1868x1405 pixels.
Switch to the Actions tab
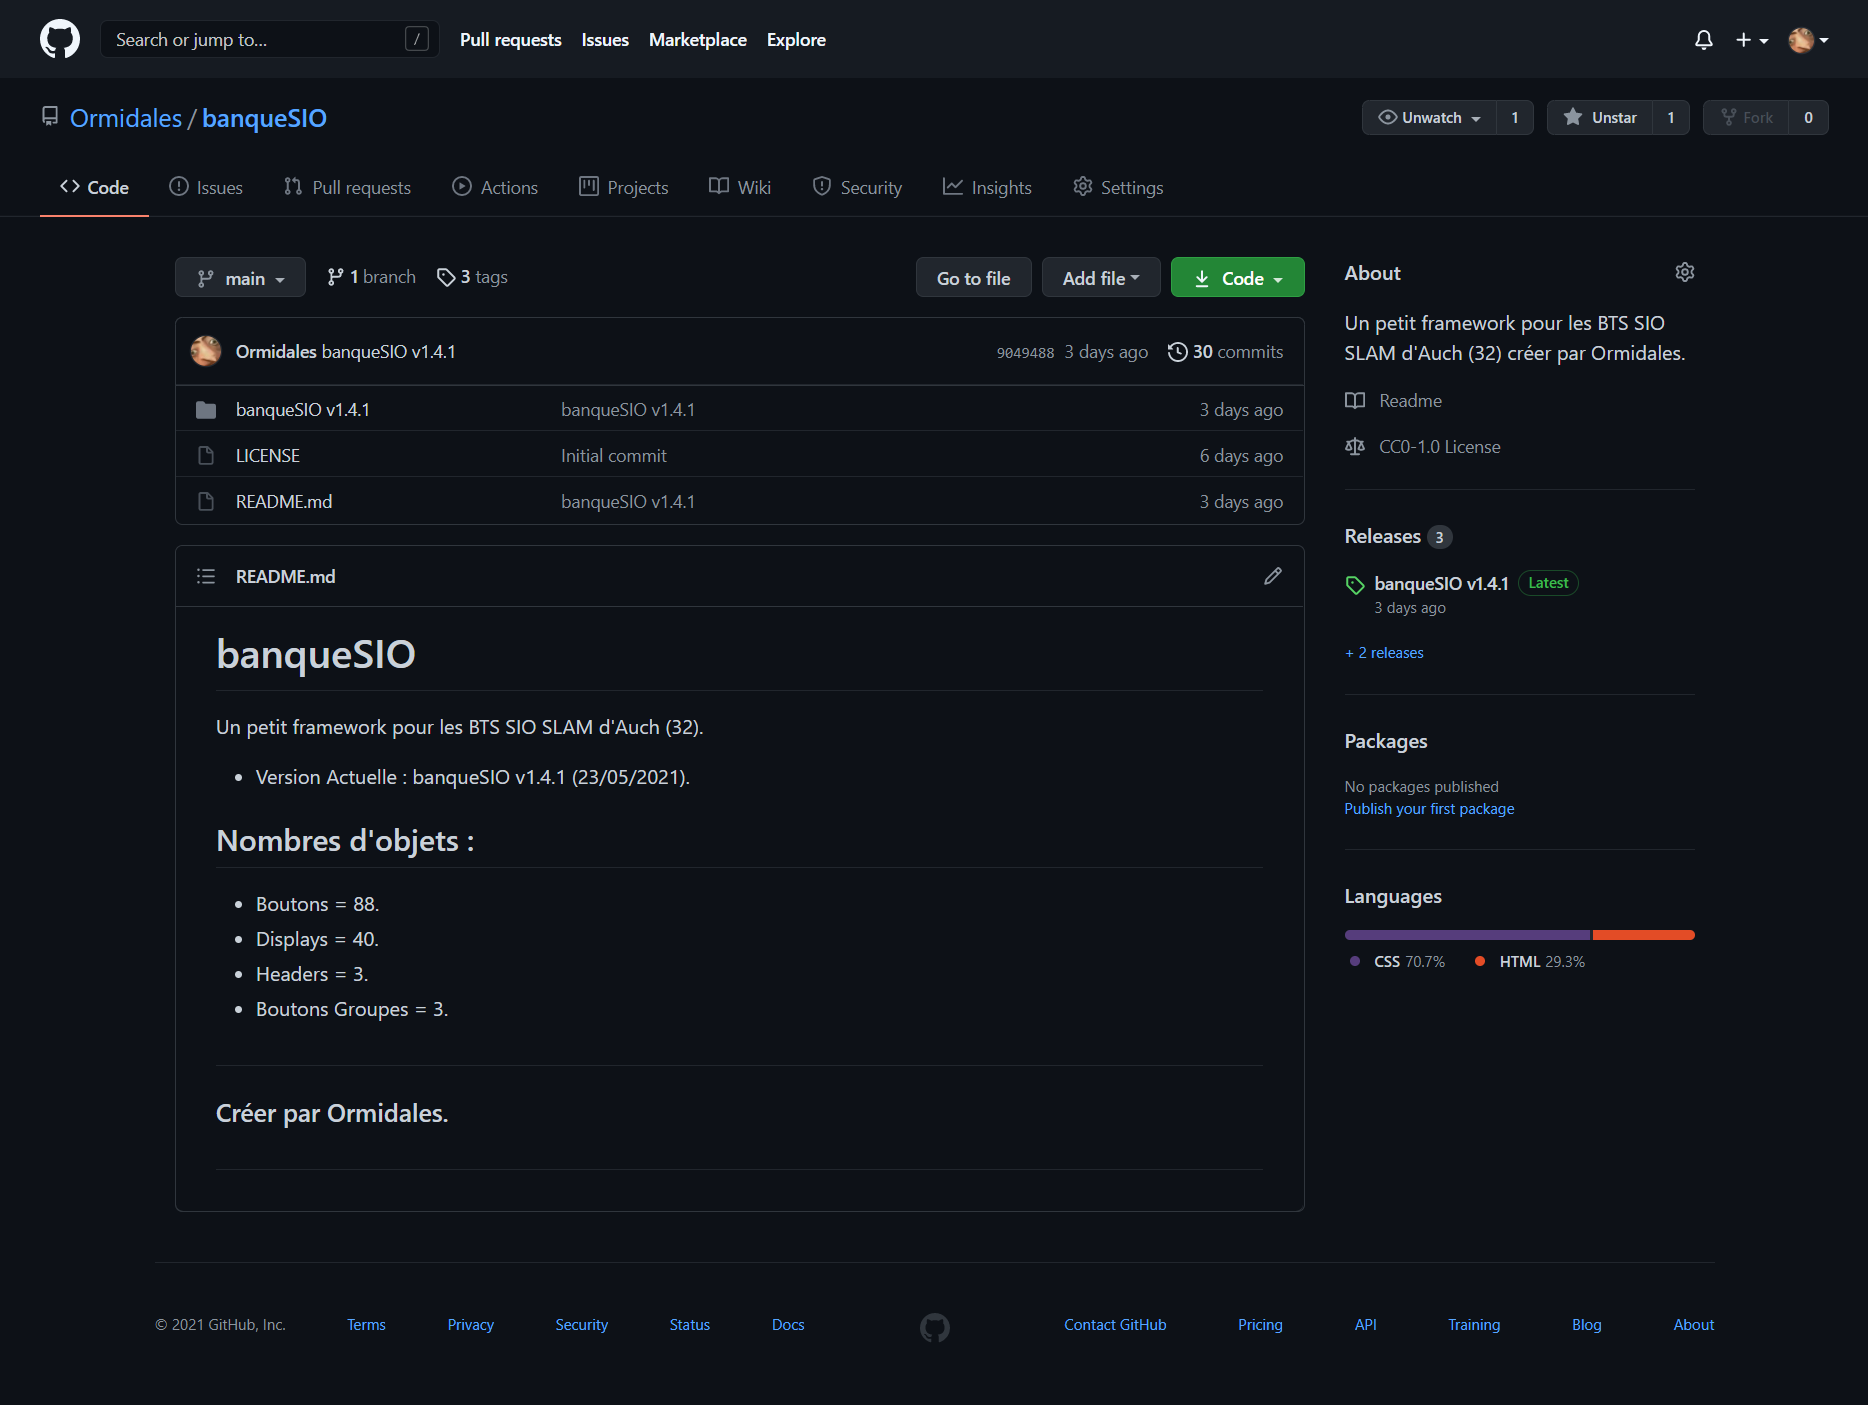pos(495,187)
